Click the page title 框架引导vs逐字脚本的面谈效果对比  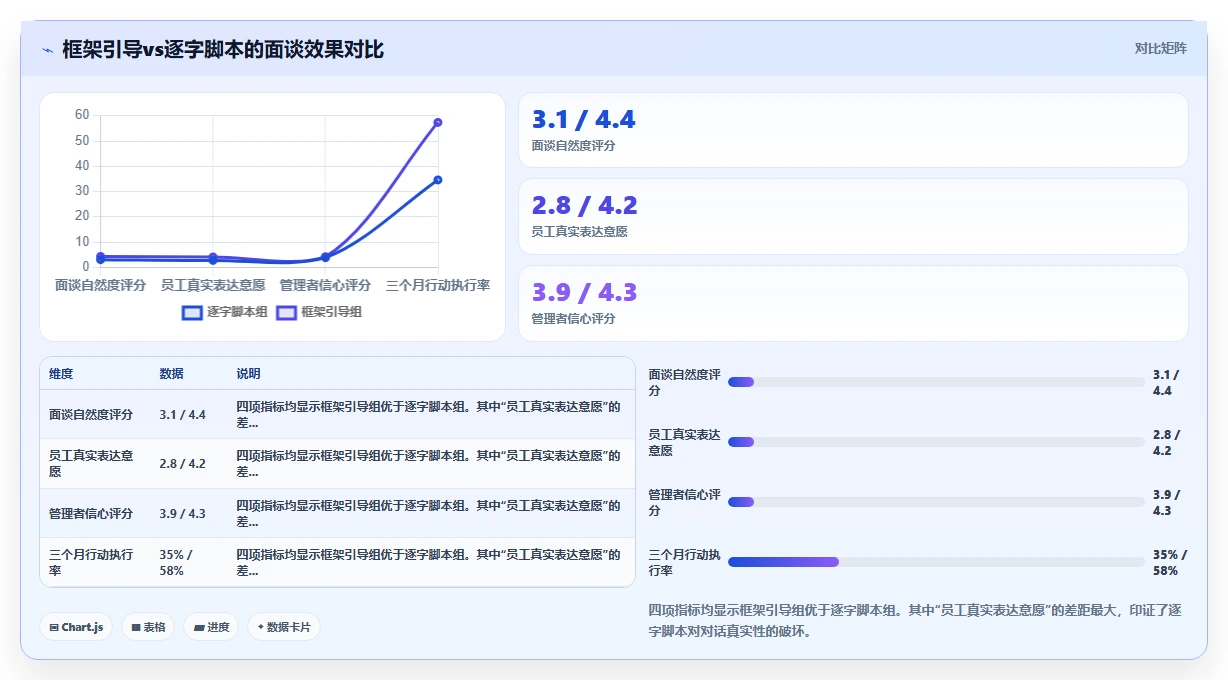click(x=223, y=50)
